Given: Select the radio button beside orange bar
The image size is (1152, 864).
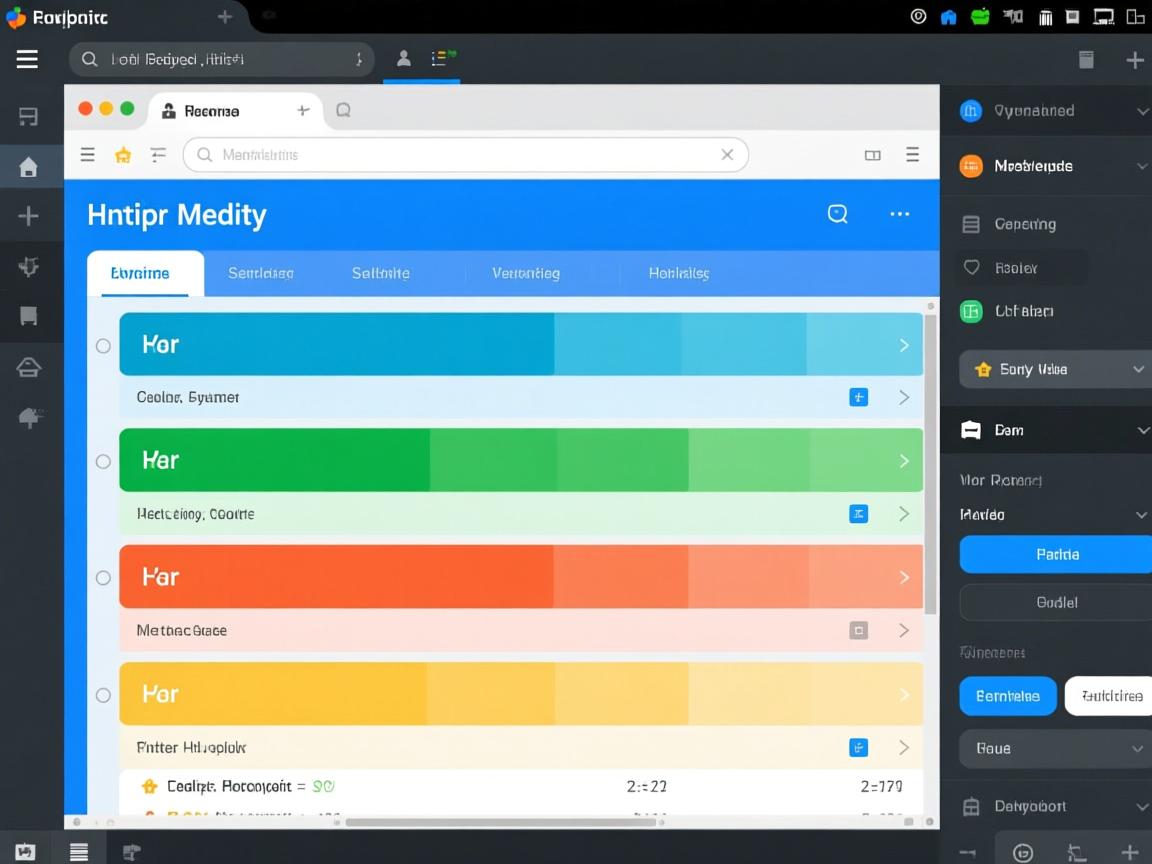Looking at the screenshot, I should (x=103, y=578).
